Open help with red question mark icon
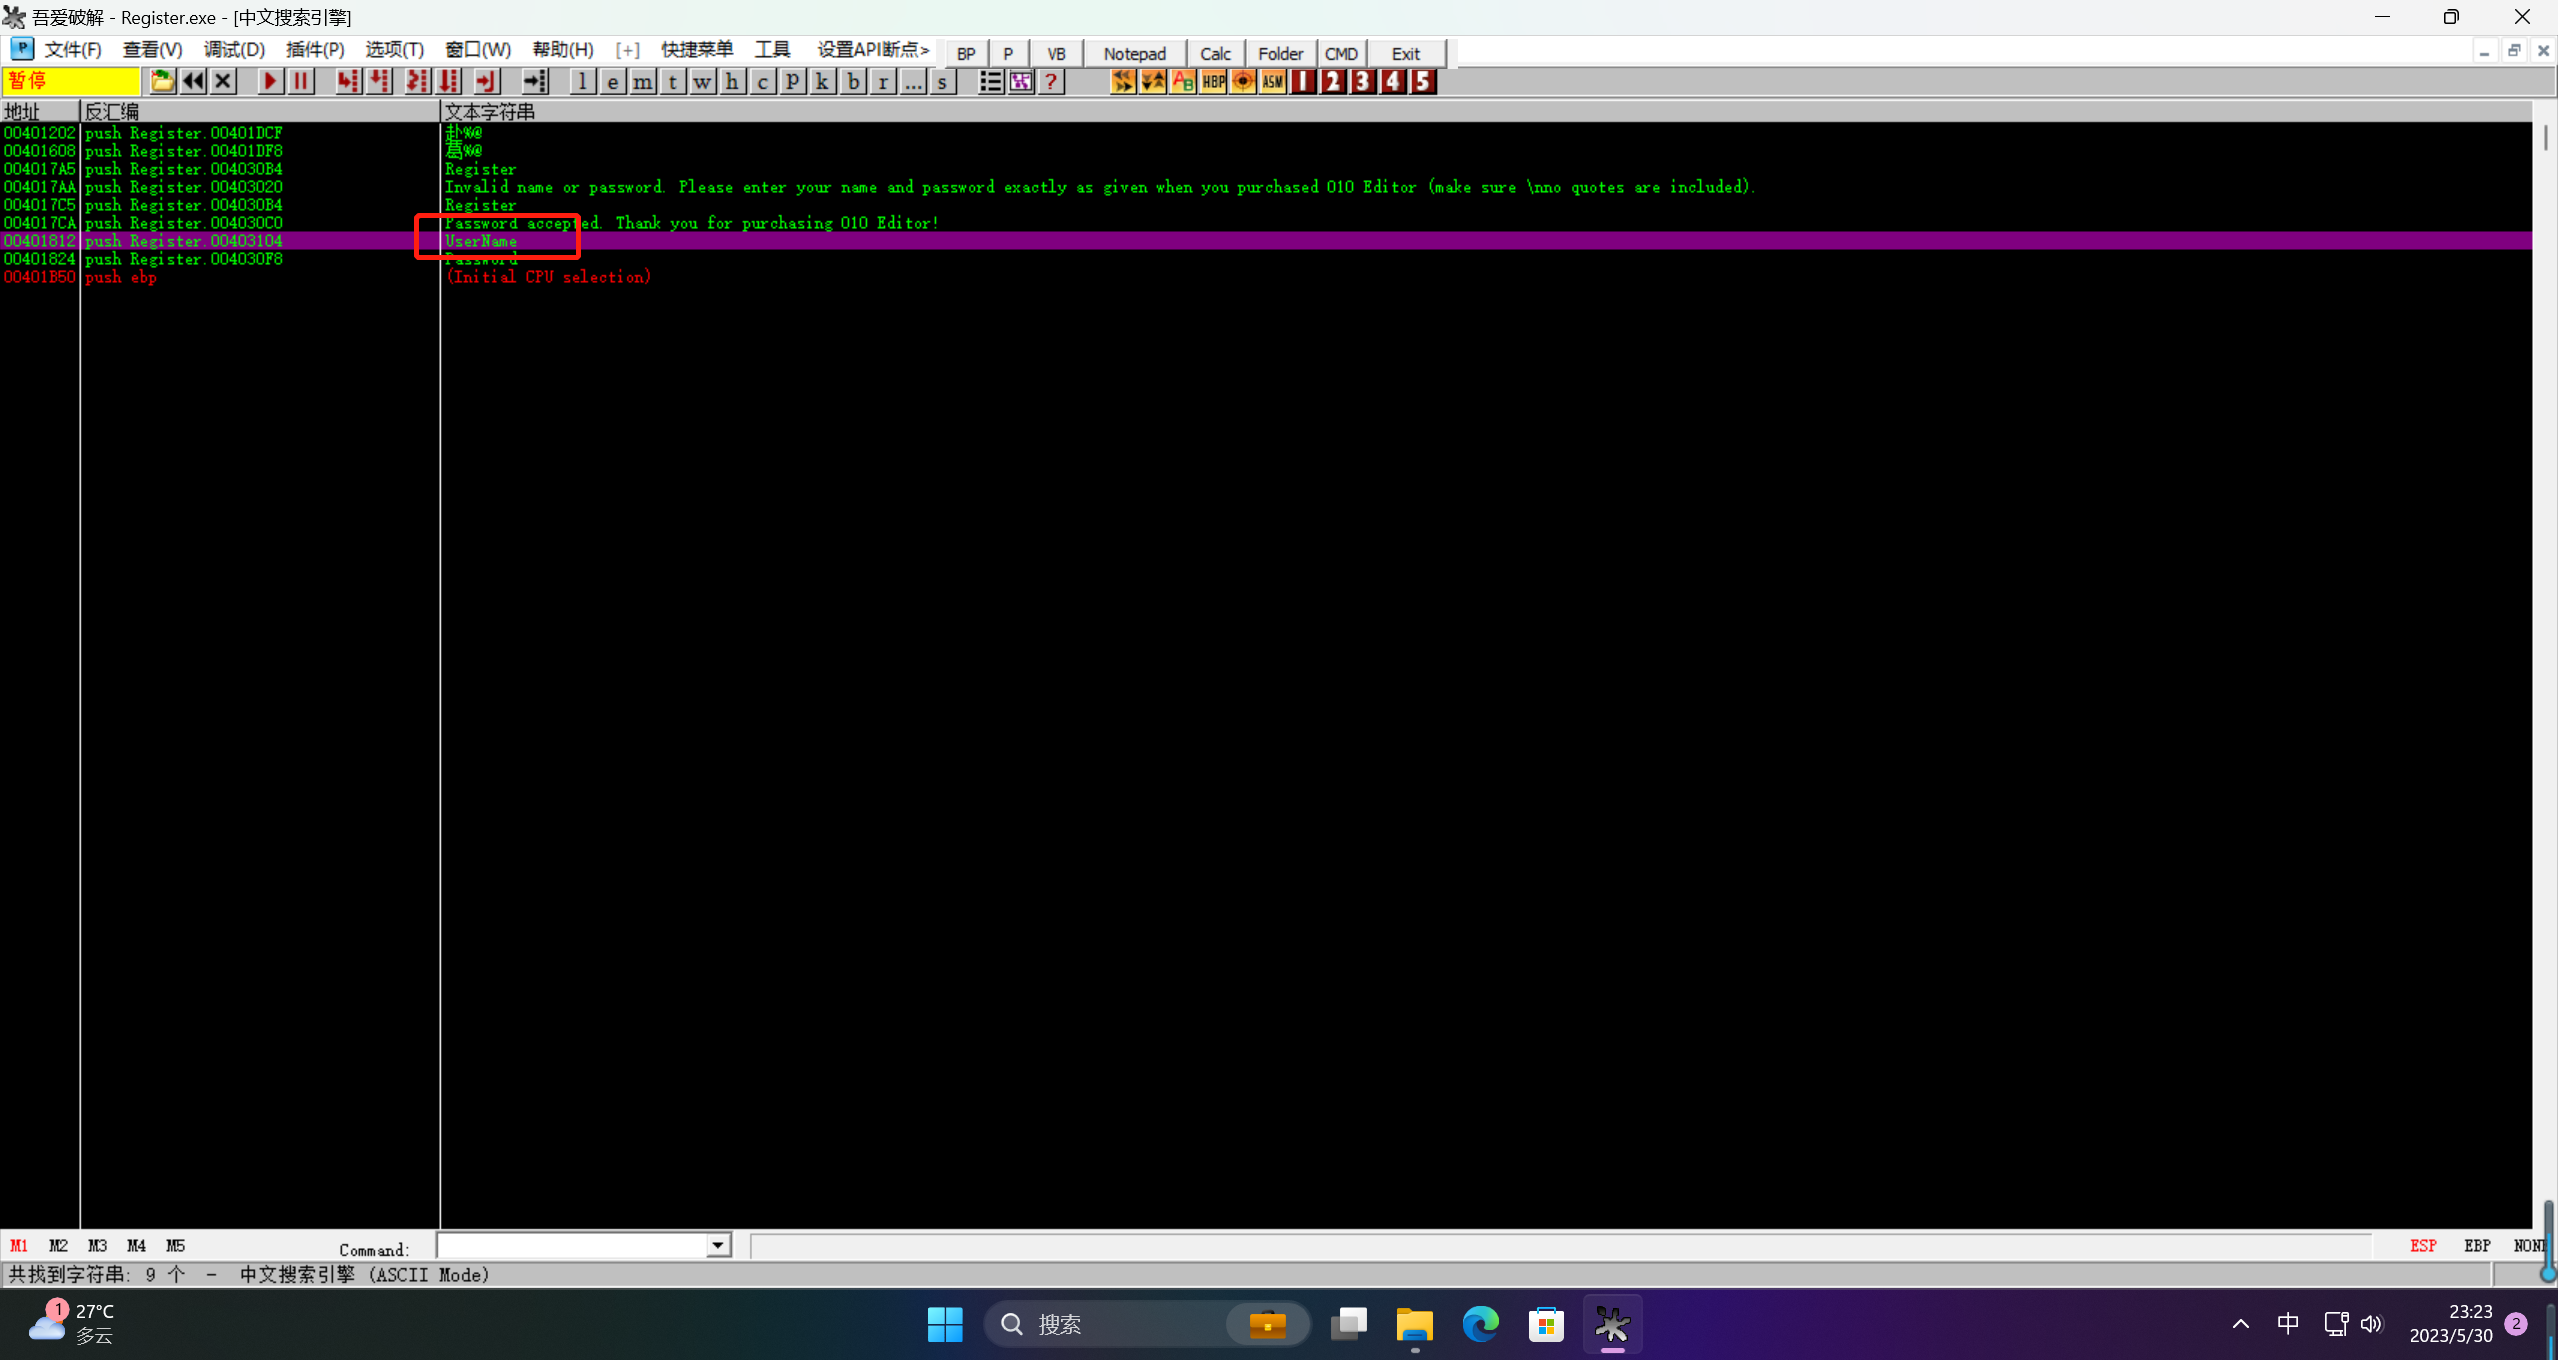This screenshot has height=1360, width=2558. coord(1051,82)
